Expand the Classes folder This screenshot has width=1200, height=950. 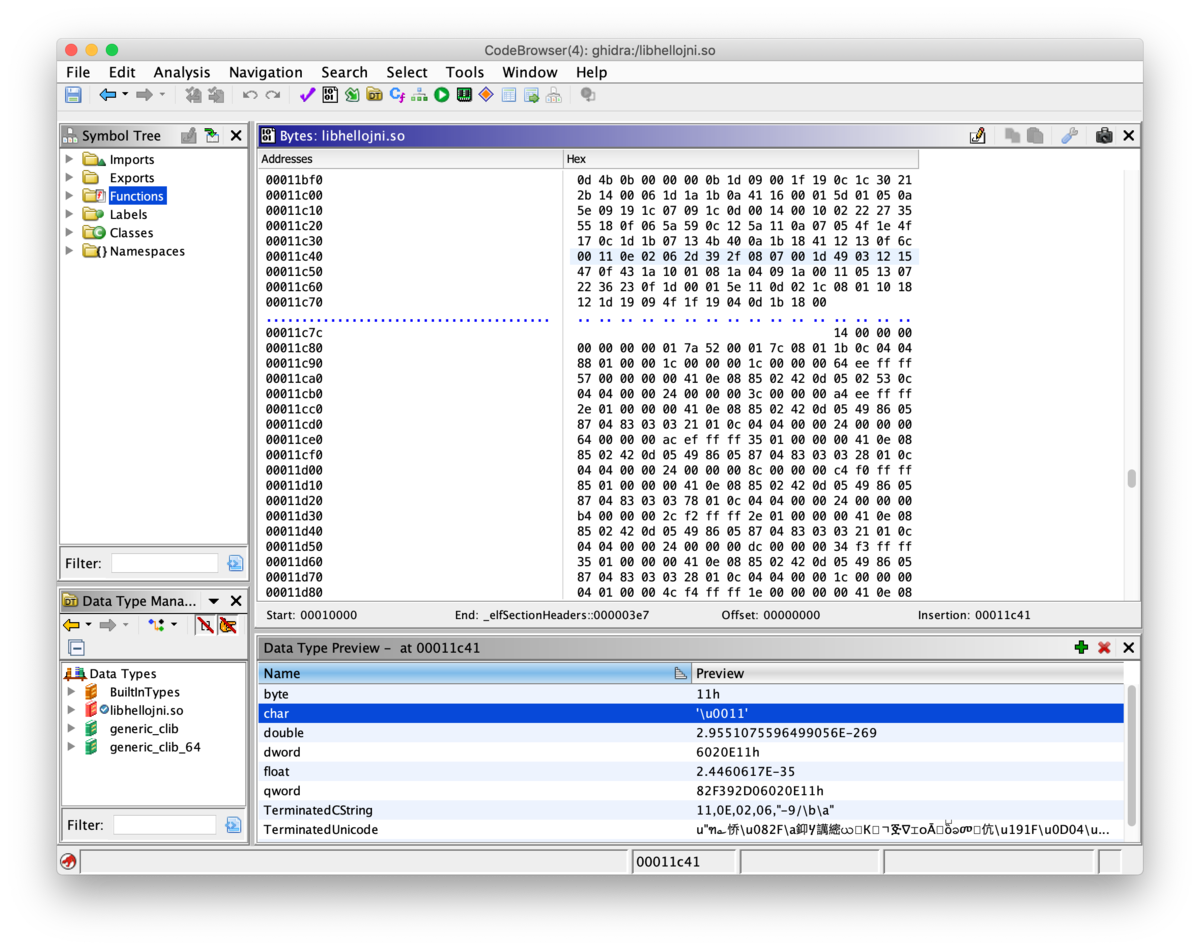[69, 232]
